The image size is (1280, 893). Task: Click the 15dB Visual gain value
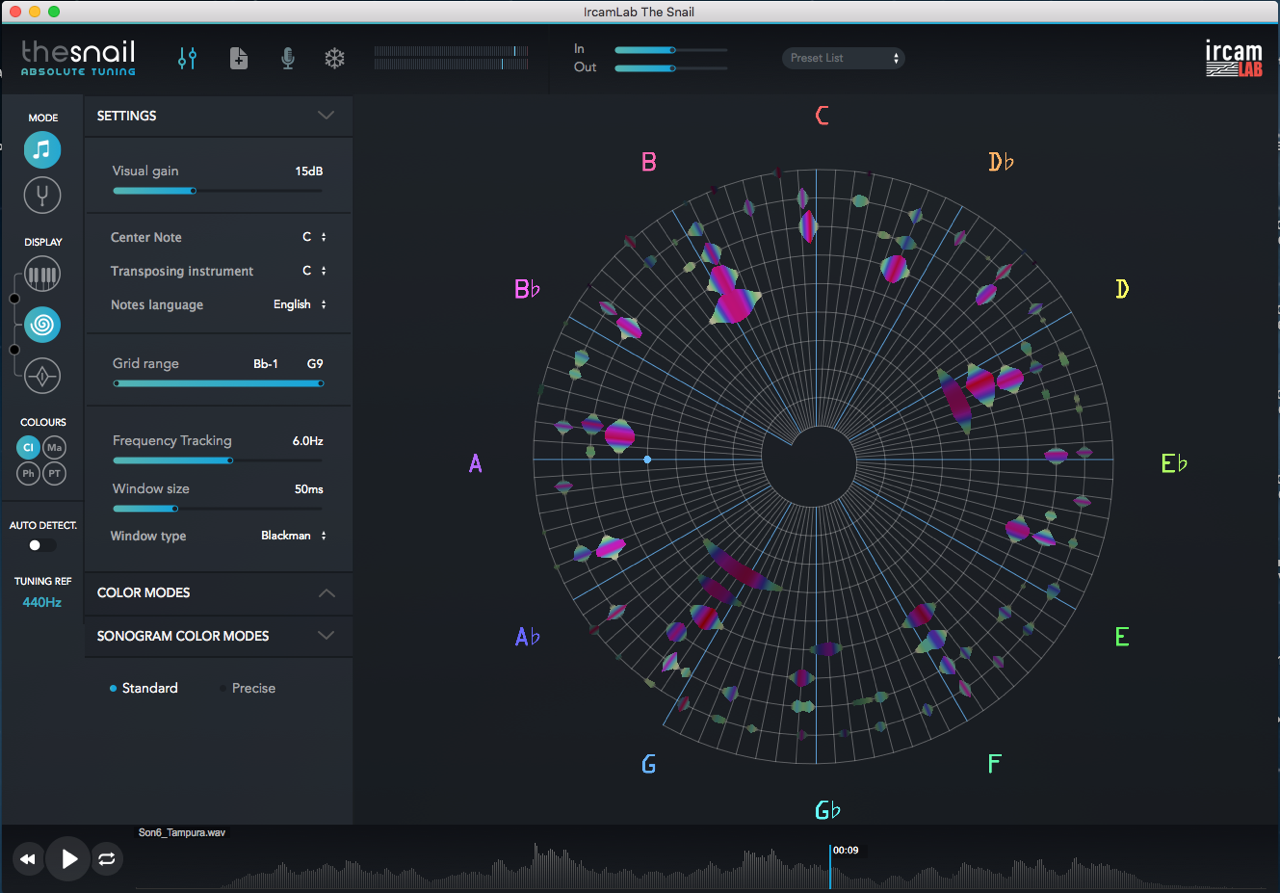pos(309,171)
